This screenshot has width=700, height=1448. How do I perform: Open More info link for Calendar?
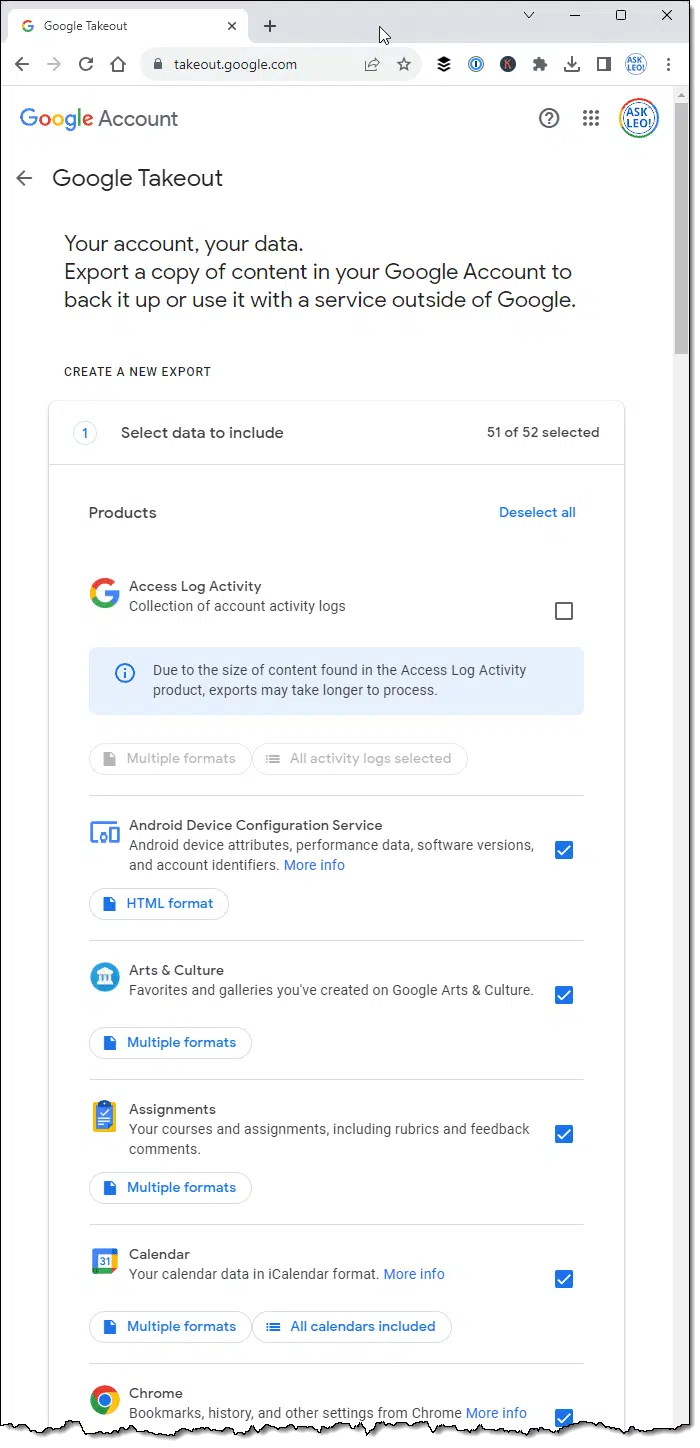[x=414, y=1275]
